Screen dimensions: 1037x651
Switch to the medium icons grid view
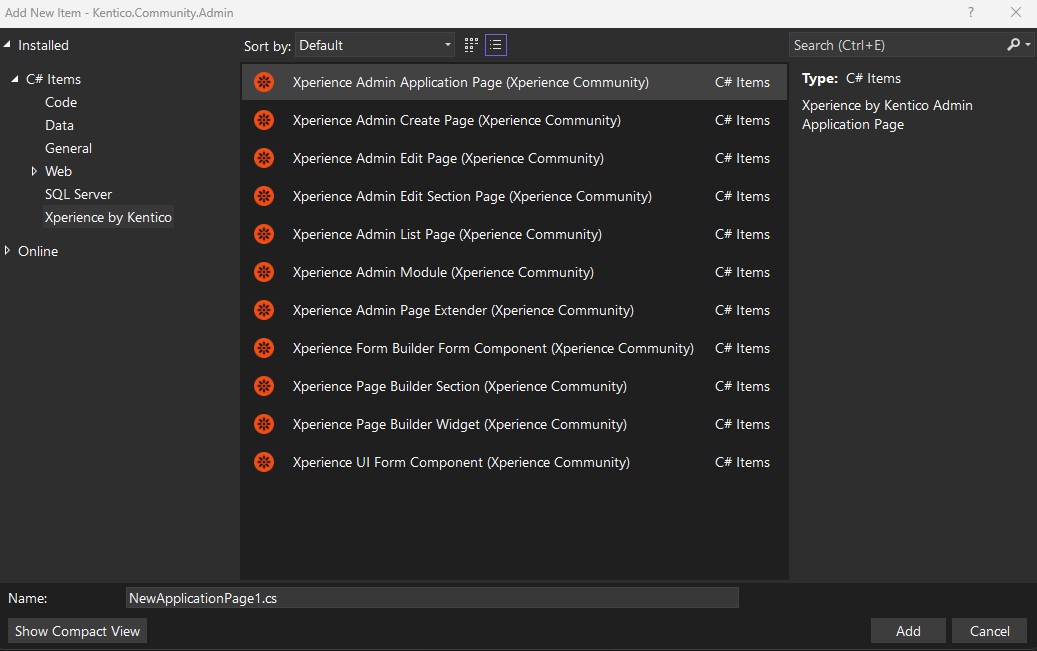[471, 45]
